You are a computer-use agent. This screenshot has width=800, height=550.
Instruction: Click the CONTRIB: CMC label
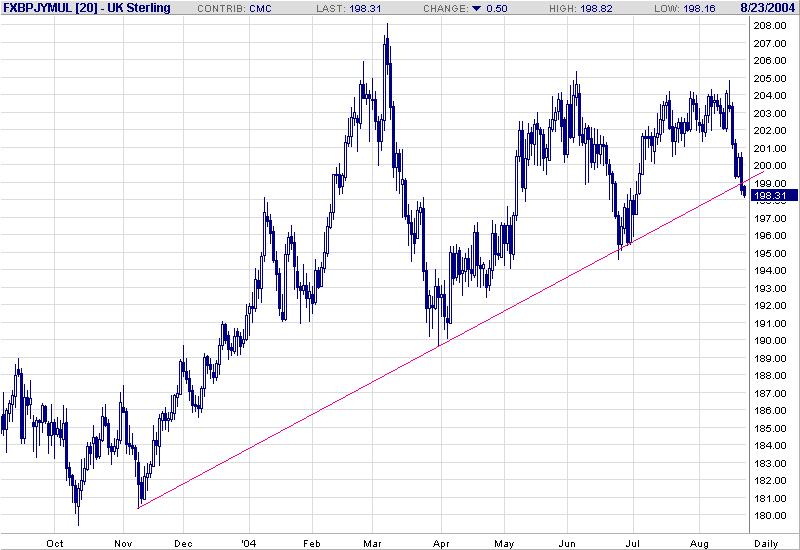coord(234,9)
